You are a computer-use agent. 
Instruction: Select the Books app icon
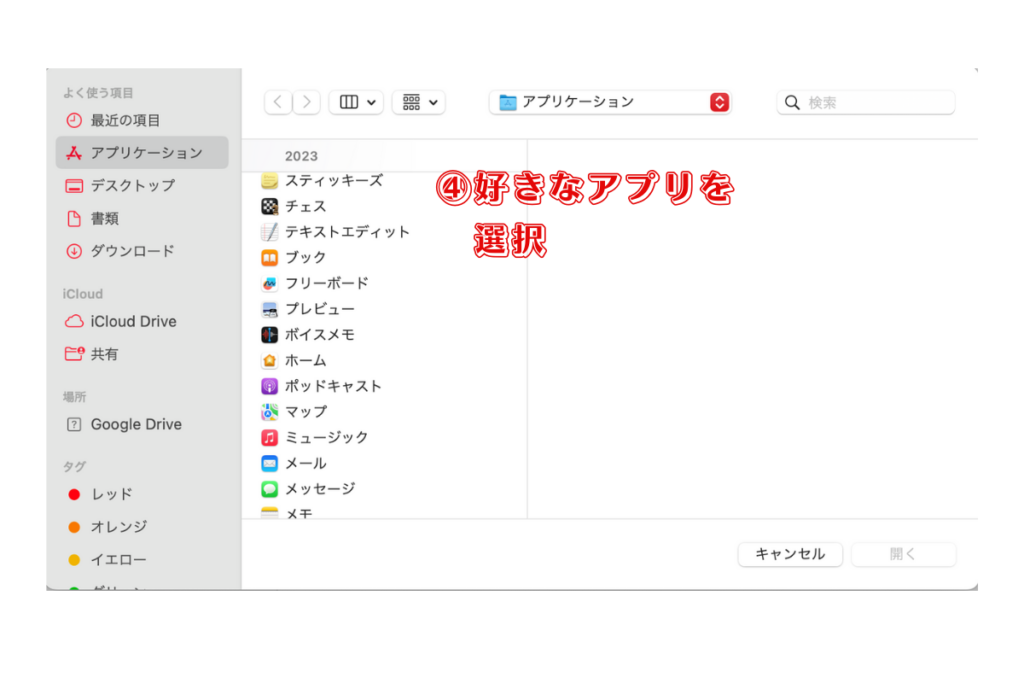point(269,258)
